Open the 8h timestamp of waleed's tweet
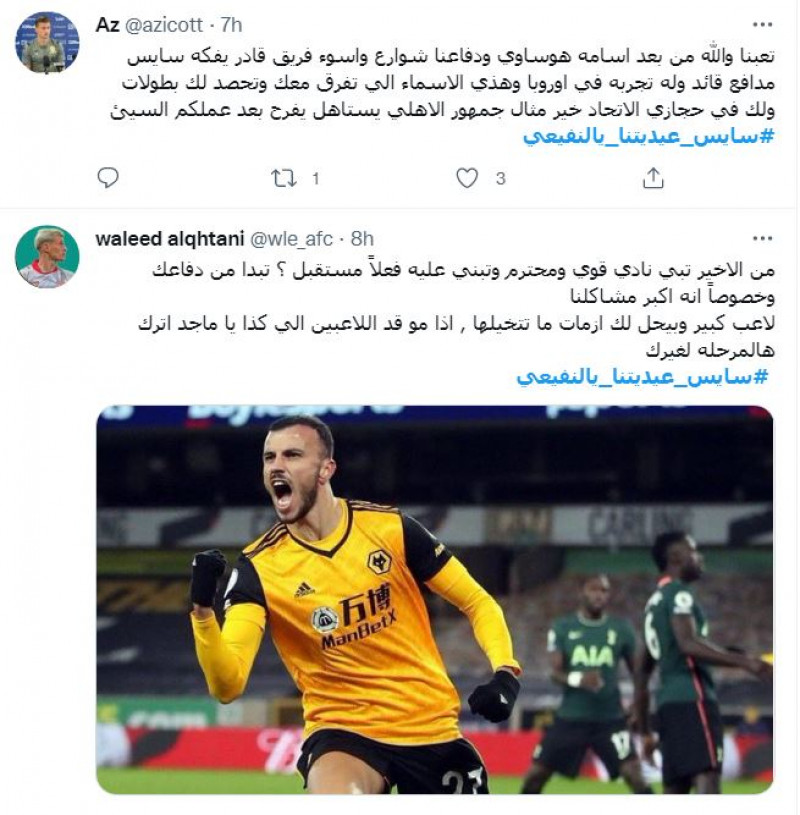800x815 pixels. point(362,239)
